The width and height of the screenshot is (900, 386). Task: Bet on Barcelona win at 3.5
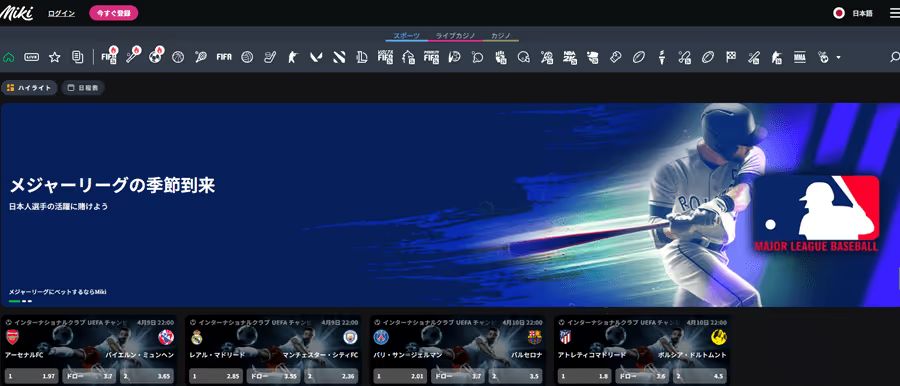[515, 377]
